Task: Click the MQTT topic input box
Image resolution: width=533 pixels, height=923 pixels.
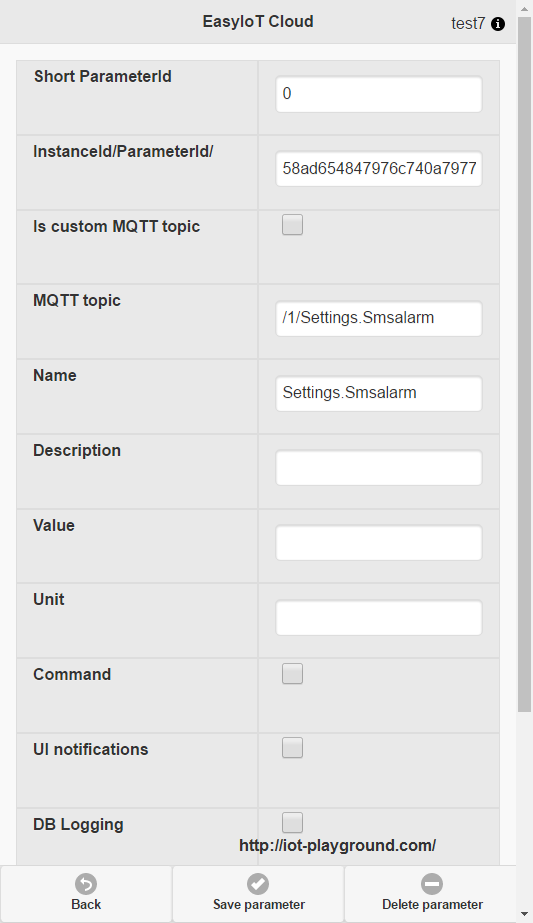Action: point(379,318)
